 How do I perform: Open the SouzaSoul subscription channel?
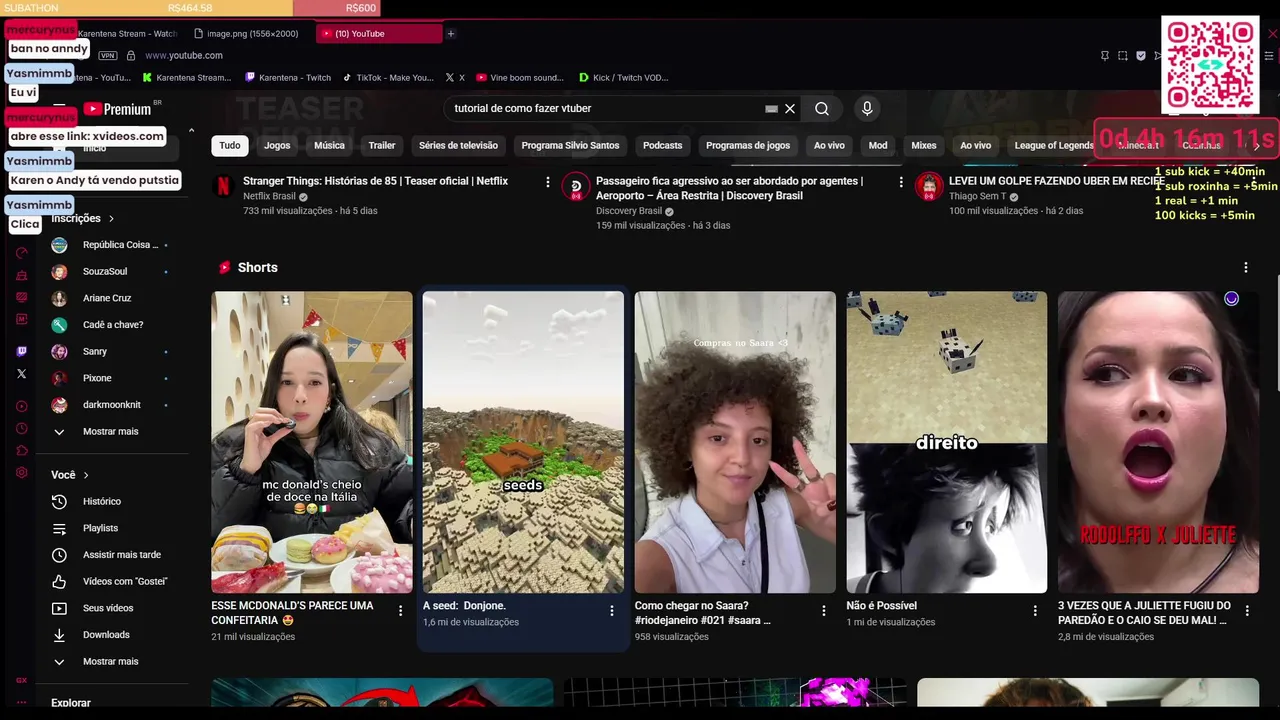[112, 271]
